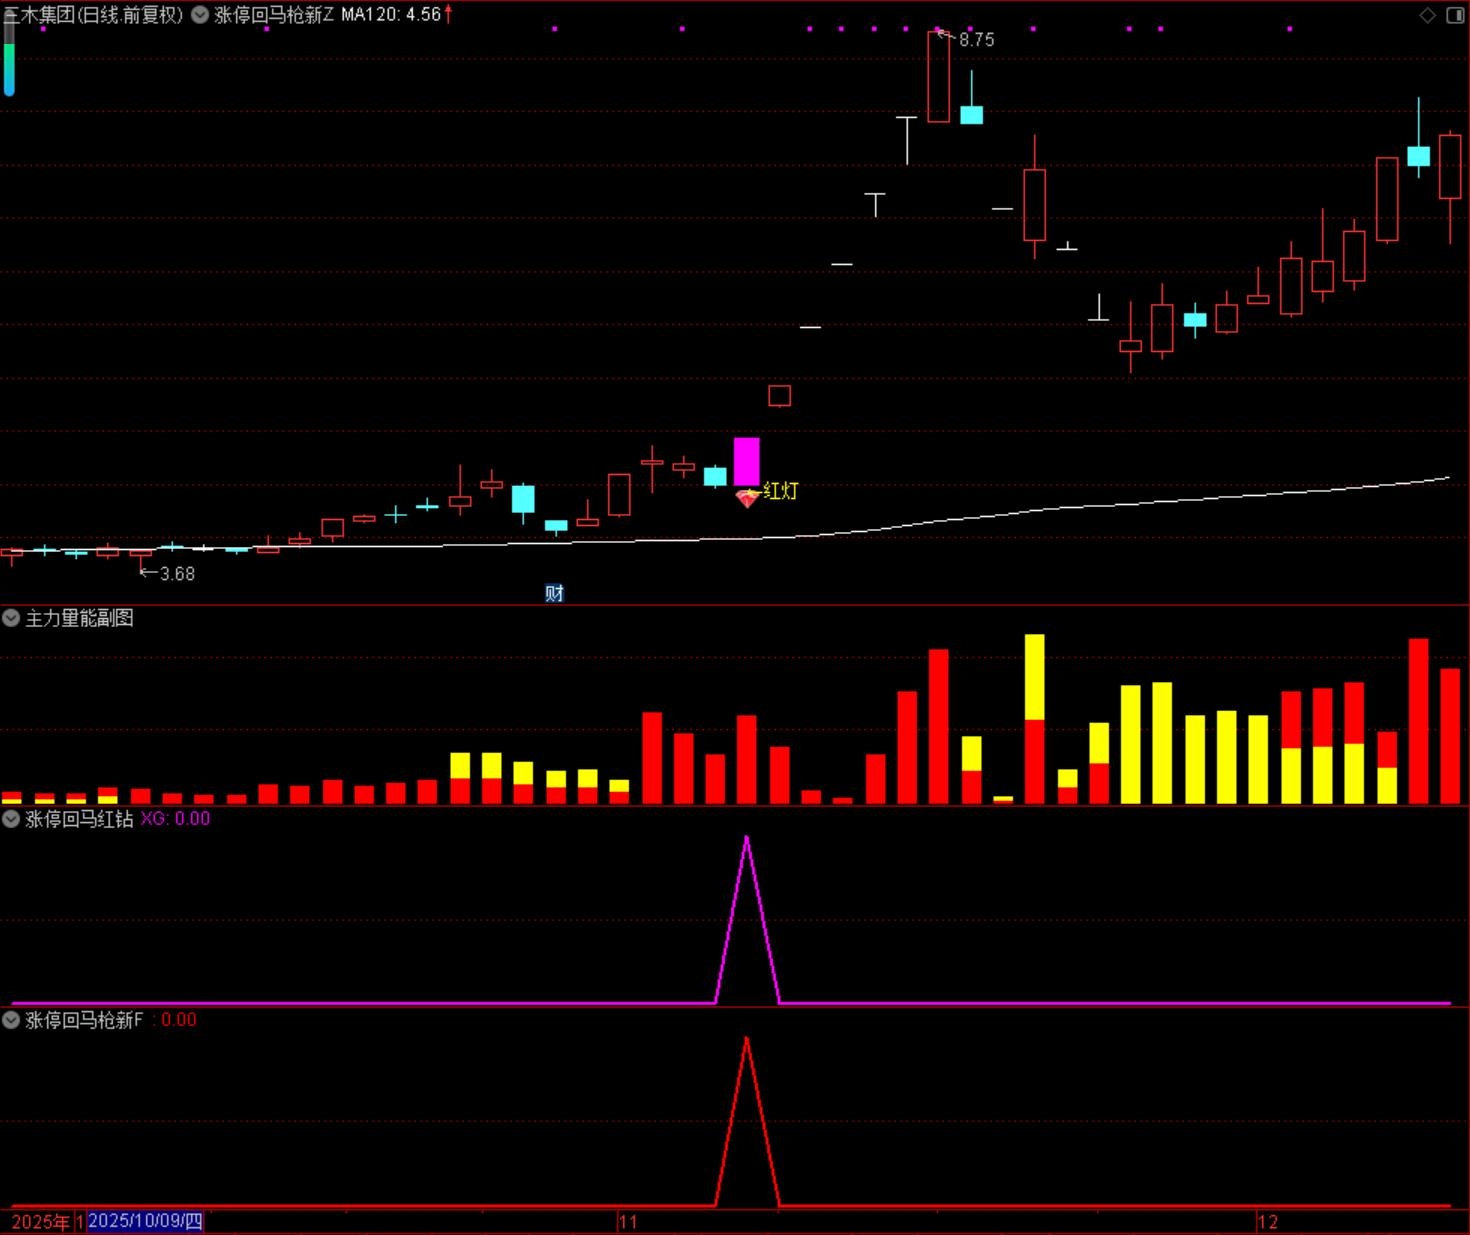
Task: Click the red diamond signal icon beside 红灯
Action: [747, 497]
